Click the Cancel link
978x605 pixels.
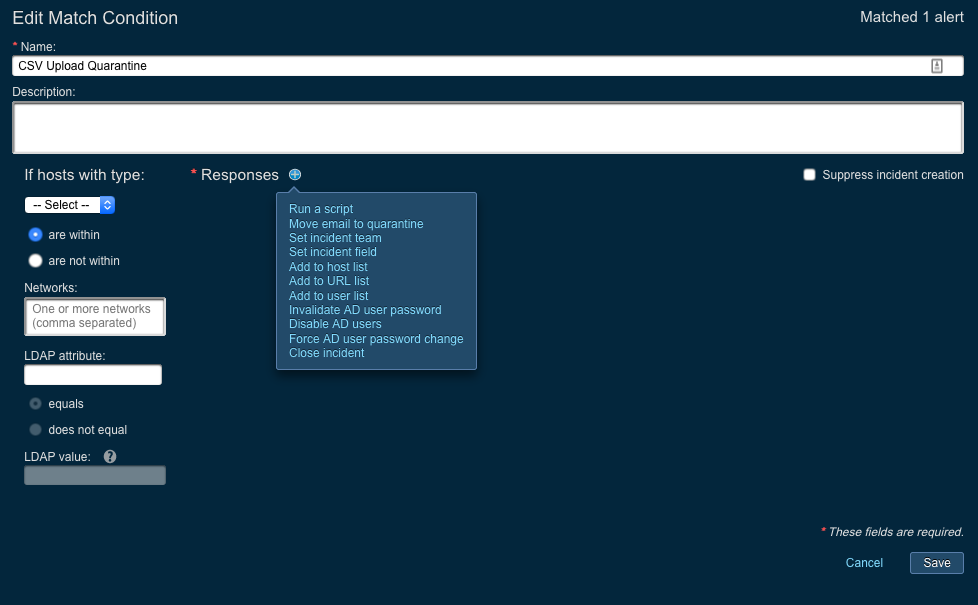[x=864, y=563]
